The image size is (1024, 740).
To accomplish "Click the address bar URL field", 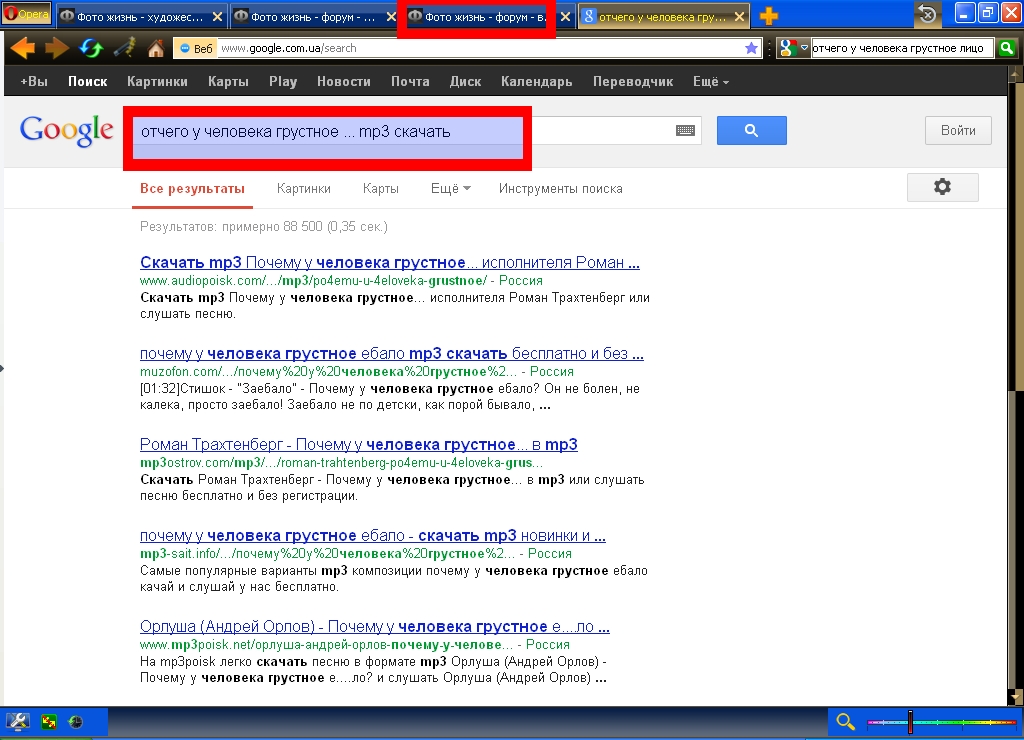I will [480, 48].
